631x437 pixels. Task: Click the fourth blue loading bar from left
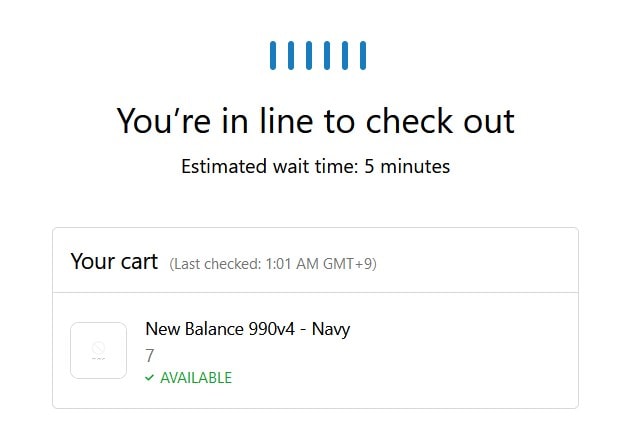coord(326,55)
